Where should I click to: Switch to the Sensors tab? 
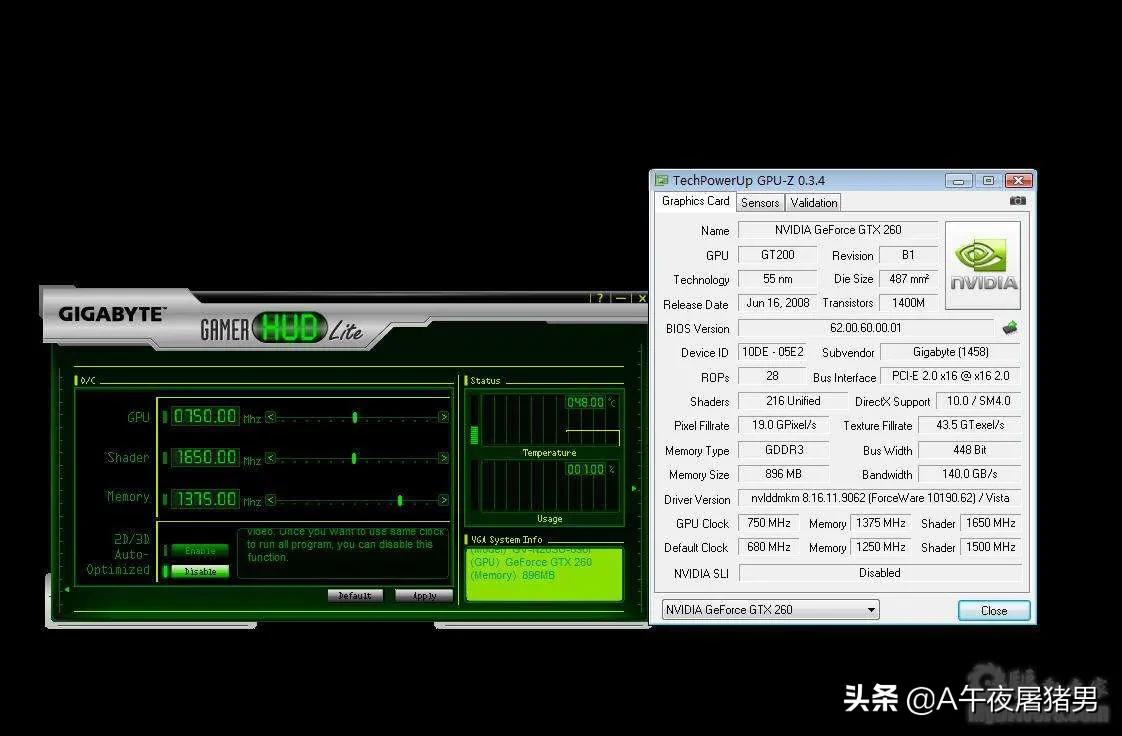click(x=760, y=202)
